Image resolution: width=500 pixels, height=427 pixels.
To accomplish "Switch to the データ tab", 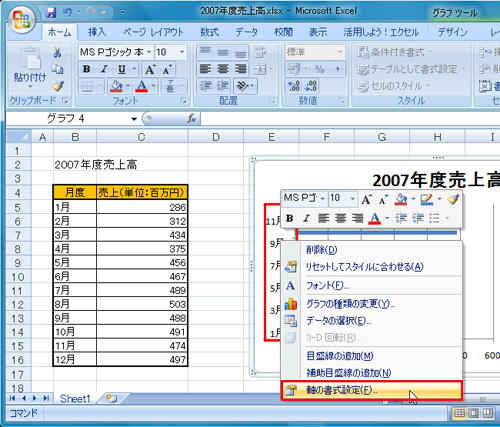I will click(x=247, y=32).
